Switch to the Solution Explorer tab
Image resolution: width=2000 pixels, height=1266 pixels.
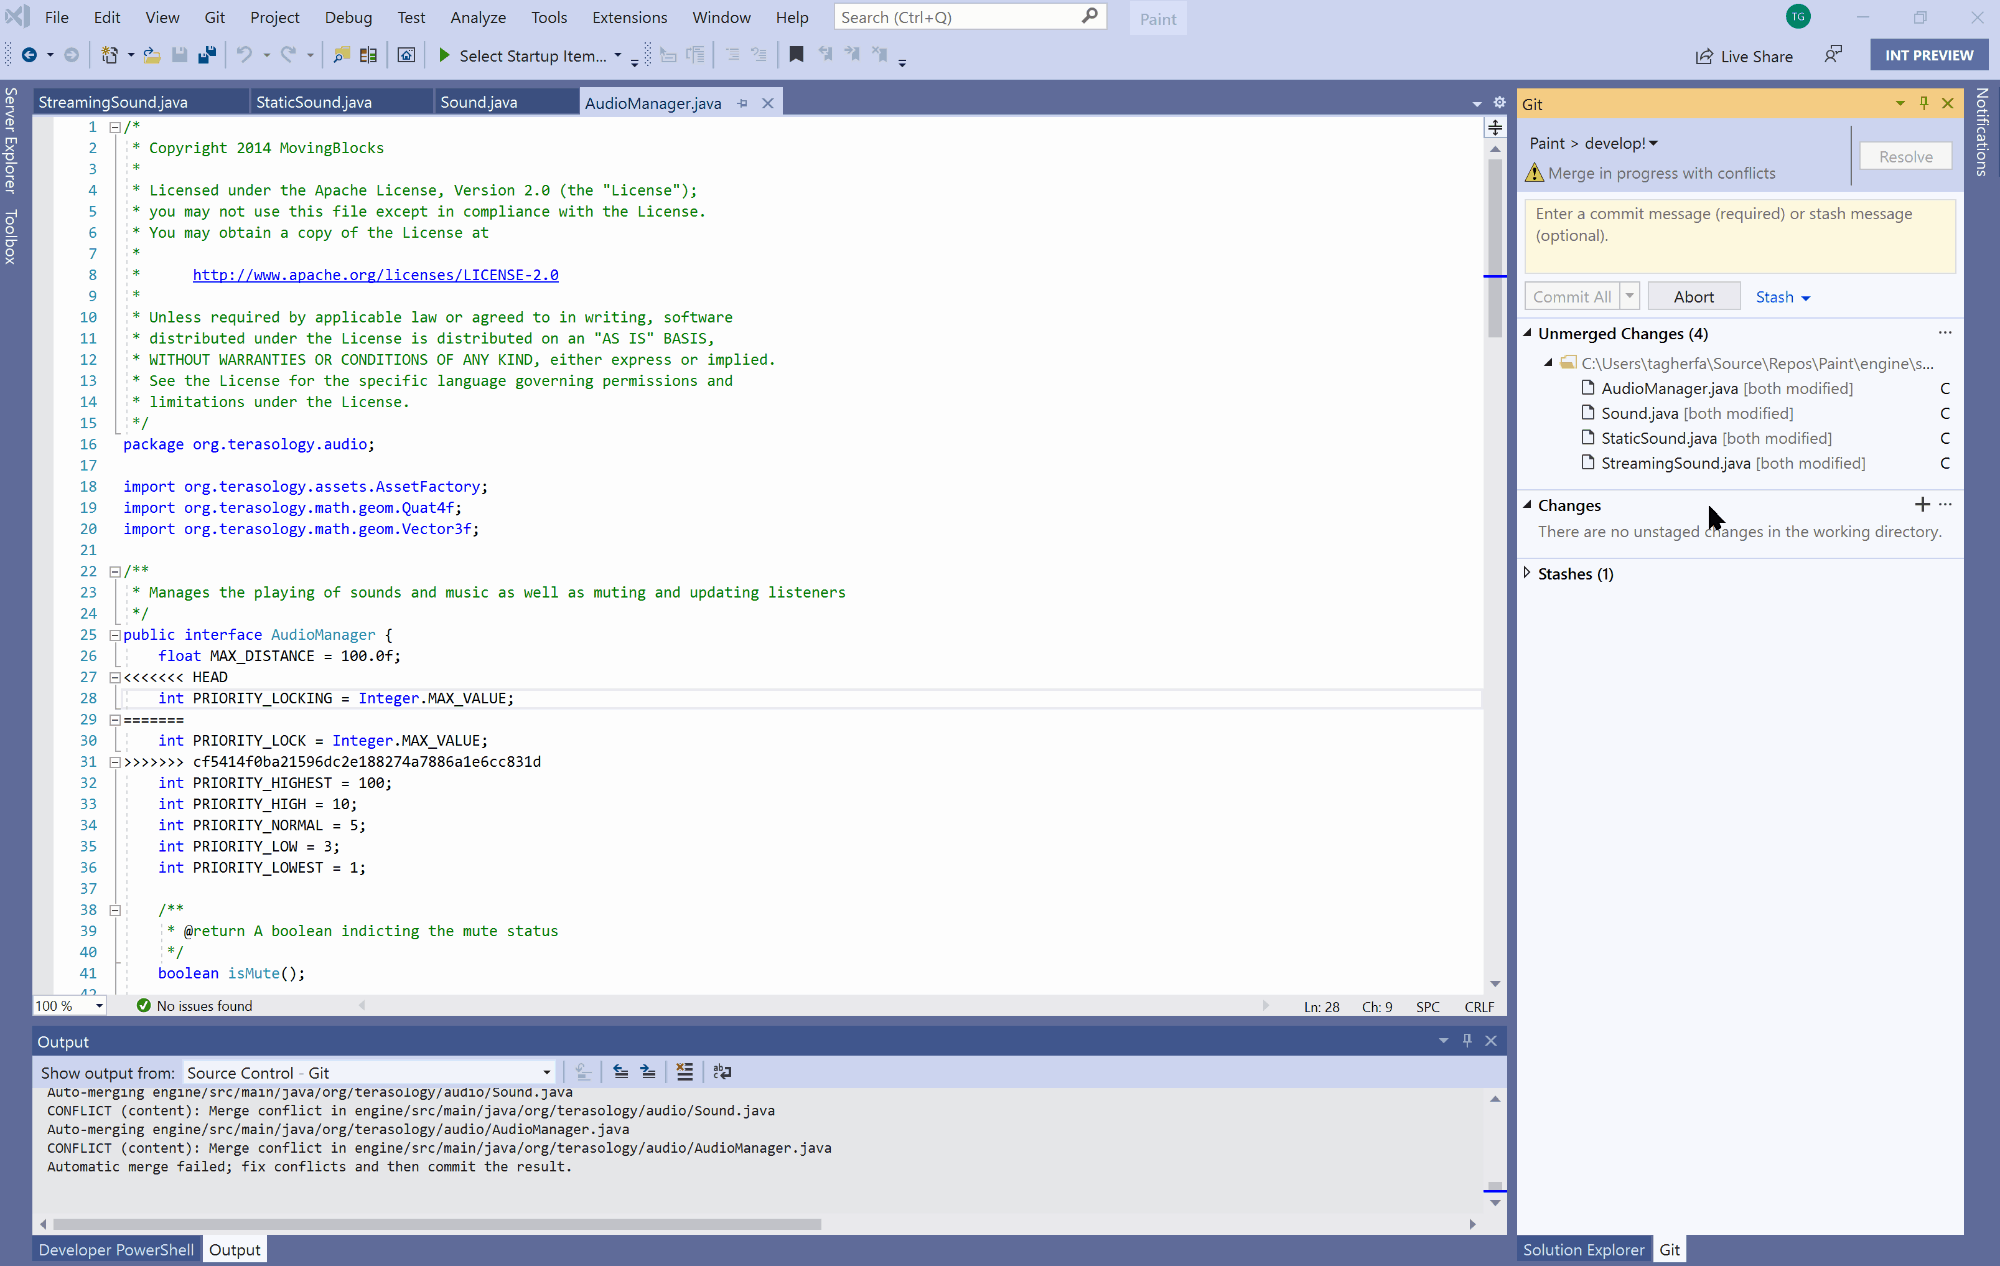pos(1583,1249)
